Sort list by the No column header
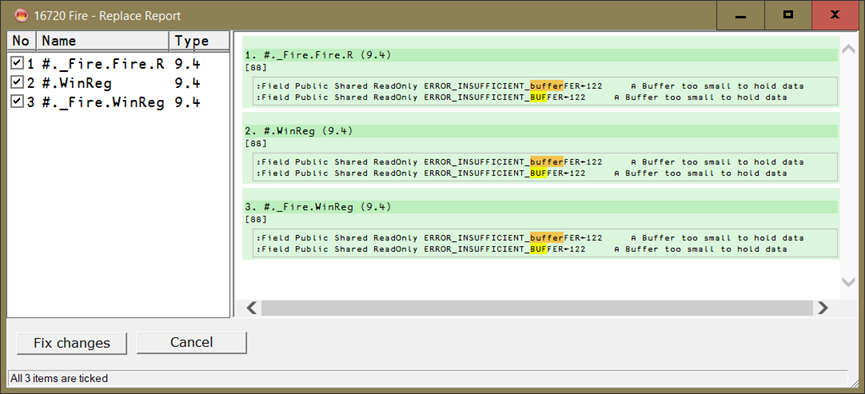865x394 pixels. click(22, 41)
